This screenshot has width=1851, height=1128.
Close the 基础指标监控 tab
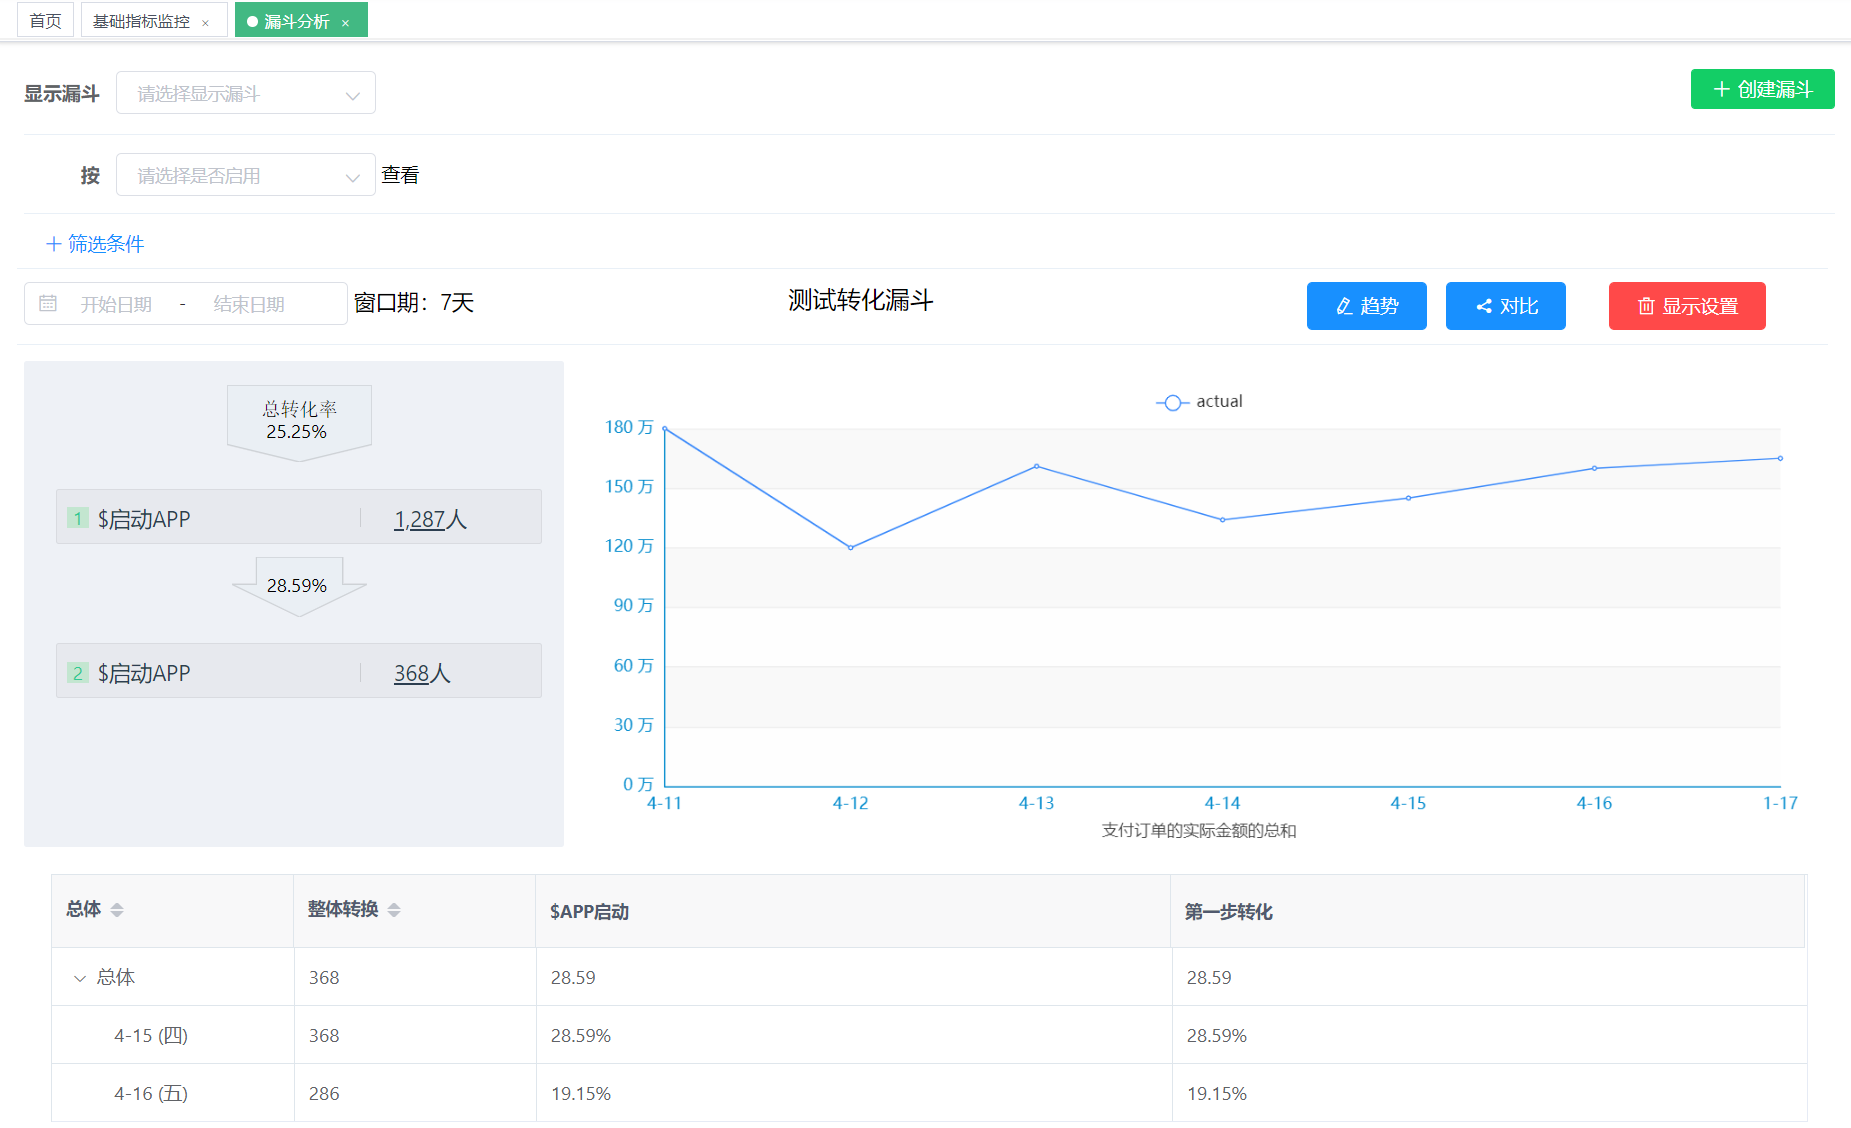(x=205, y=23)
